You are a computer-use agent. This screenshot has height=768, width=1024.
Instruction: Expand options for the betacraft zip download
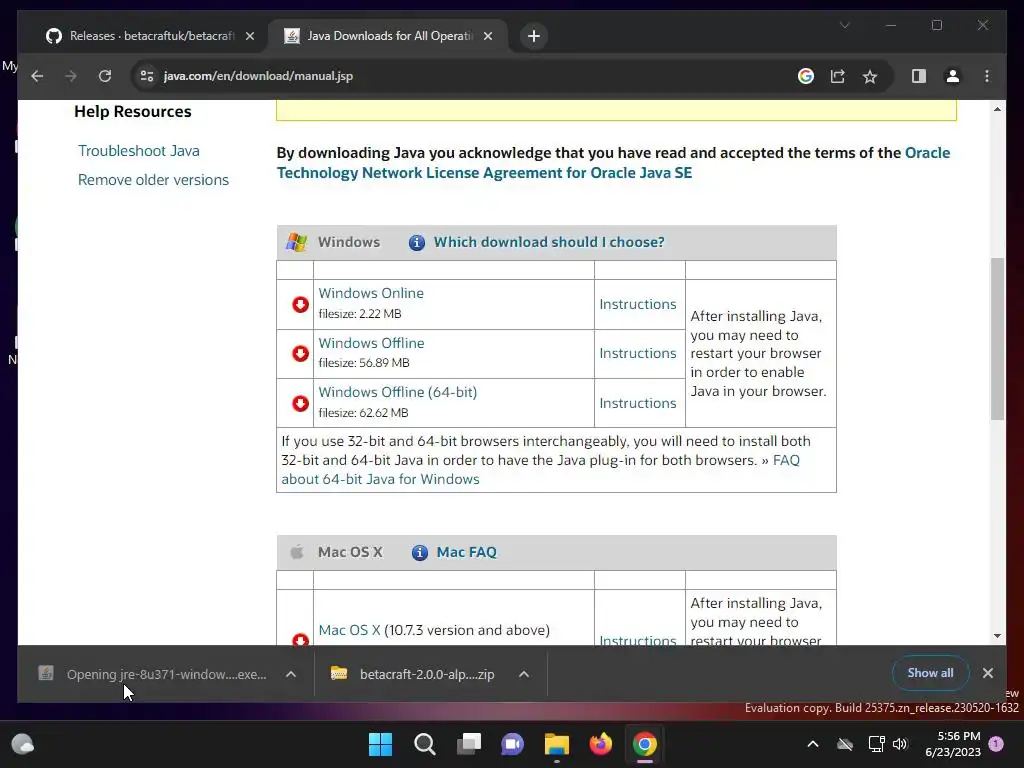pos(524,675)
